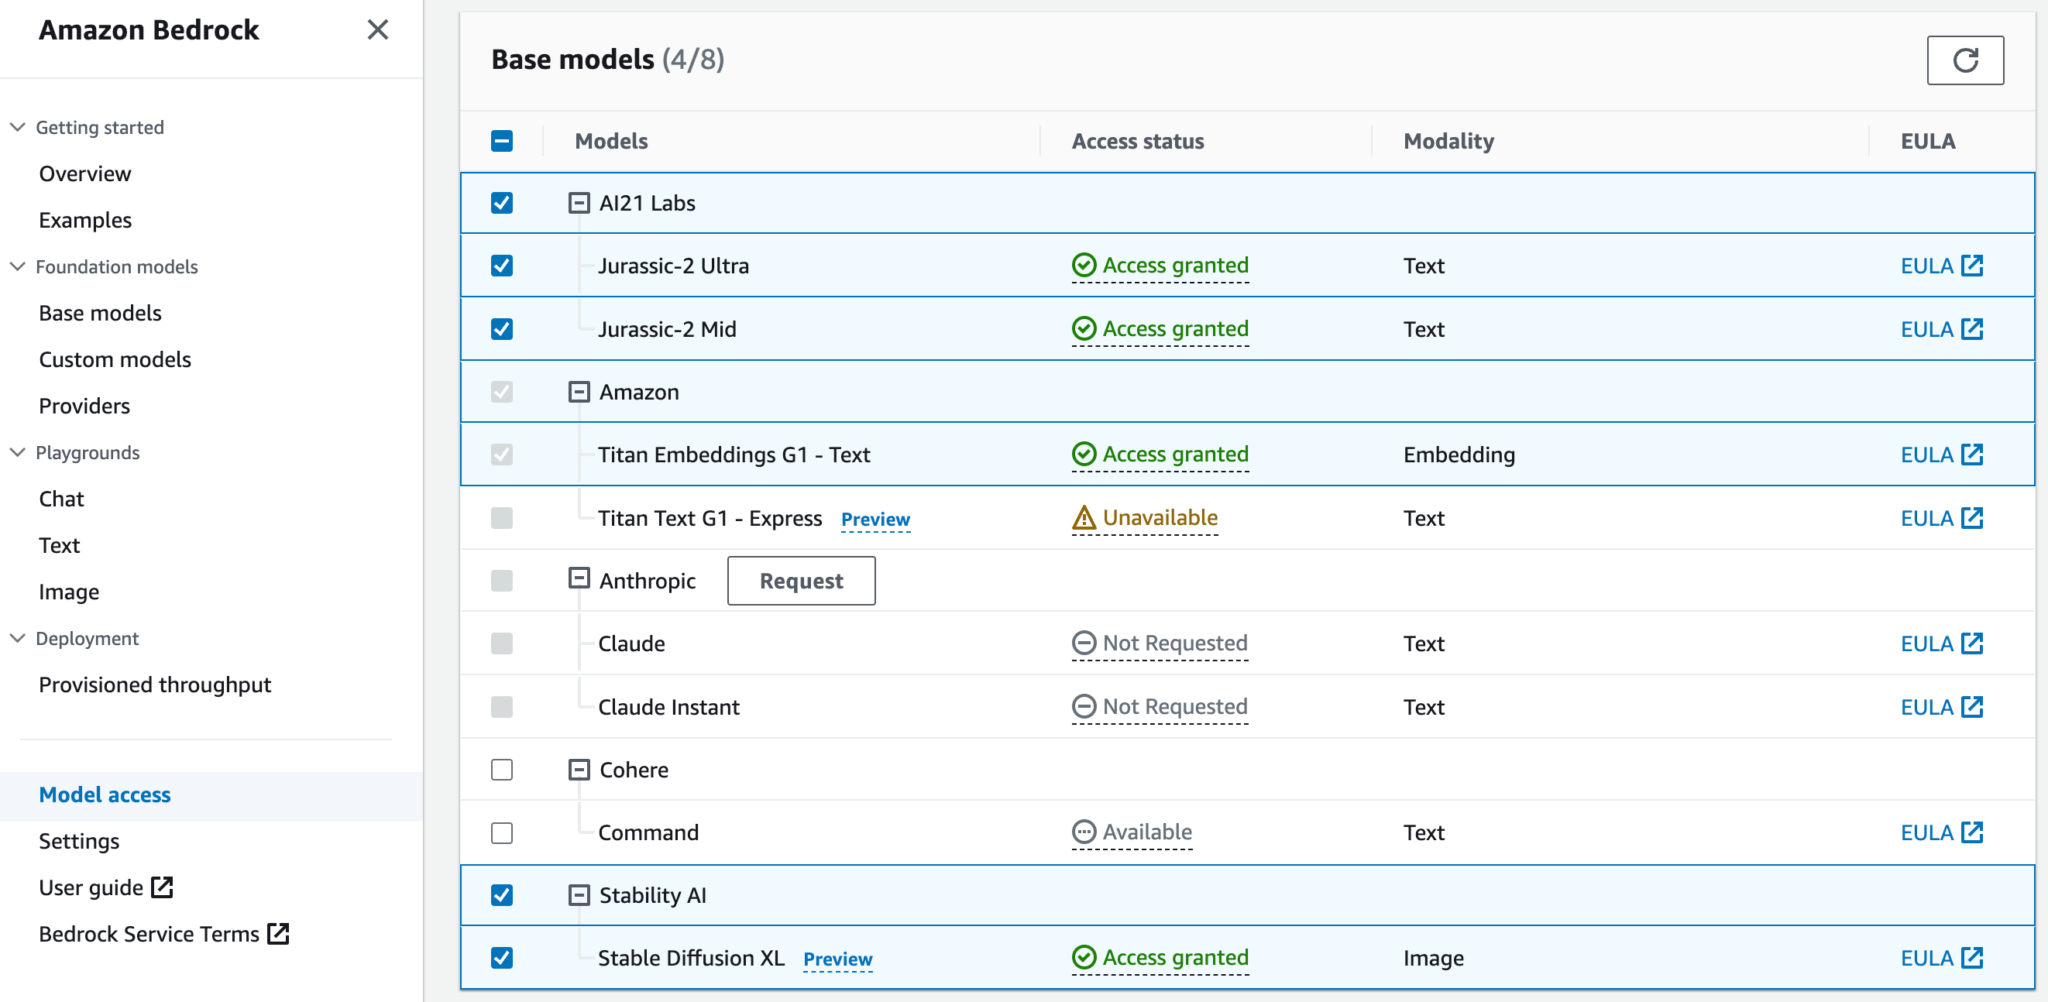2048x1002 pixels.
Task: Toggle the select-all checkbox in the table header
Action: 502,141
